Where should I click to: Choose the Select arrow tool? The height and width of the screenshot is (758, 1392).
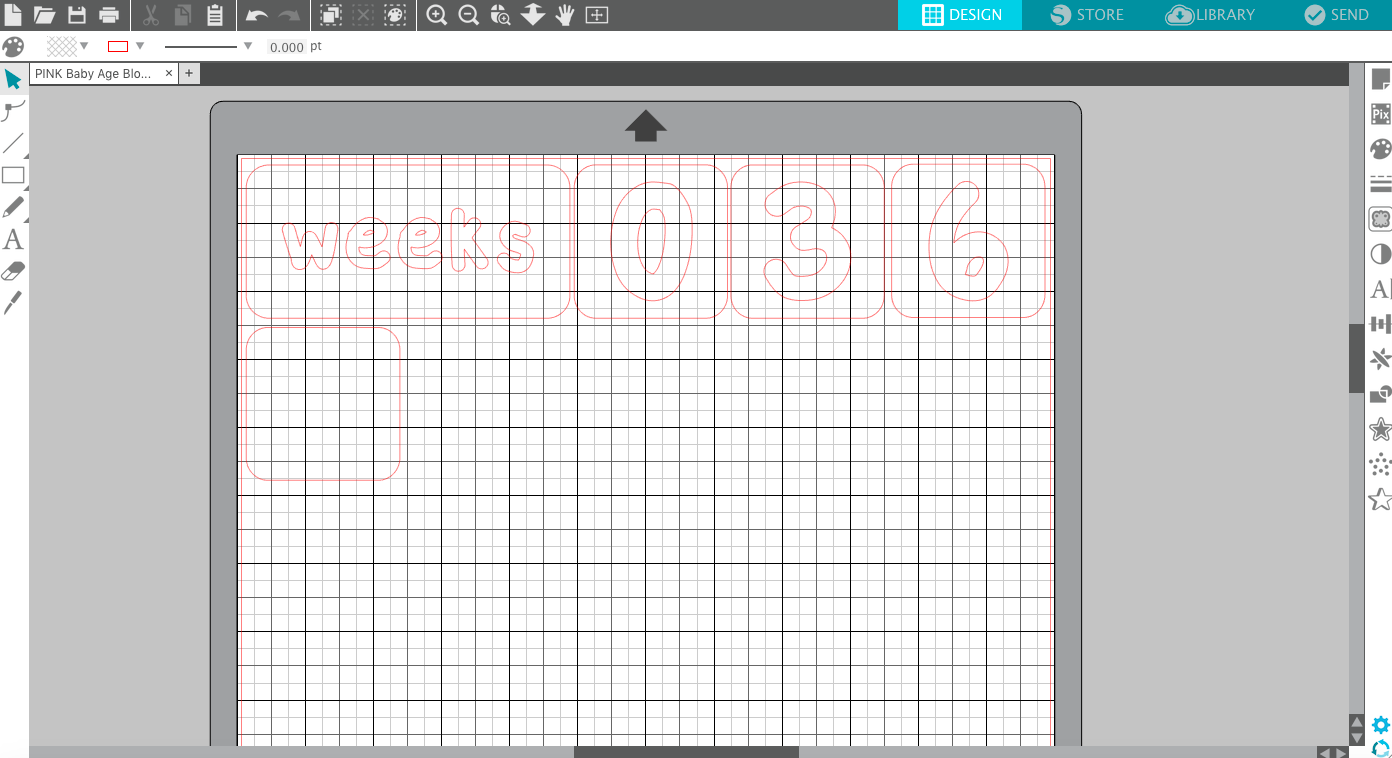point(13,79)
